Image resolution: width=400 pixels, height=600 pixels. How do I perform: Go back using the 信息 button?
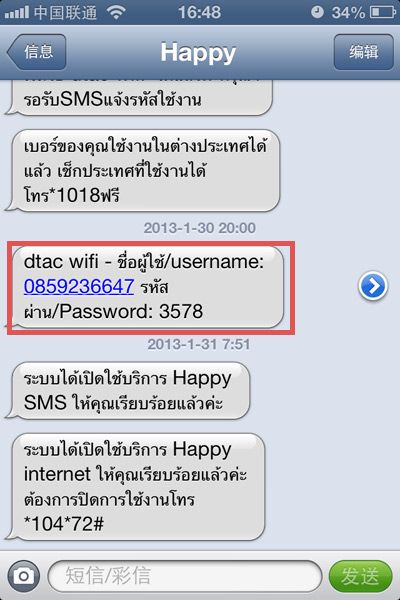[x=36, y=52]
